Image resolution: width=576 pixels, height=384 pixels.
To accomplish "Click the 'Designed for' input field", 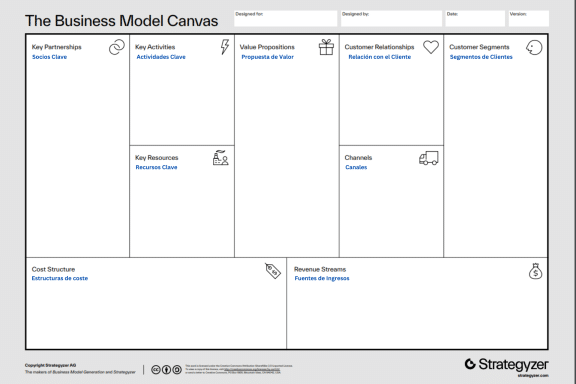I will (285, 18).
